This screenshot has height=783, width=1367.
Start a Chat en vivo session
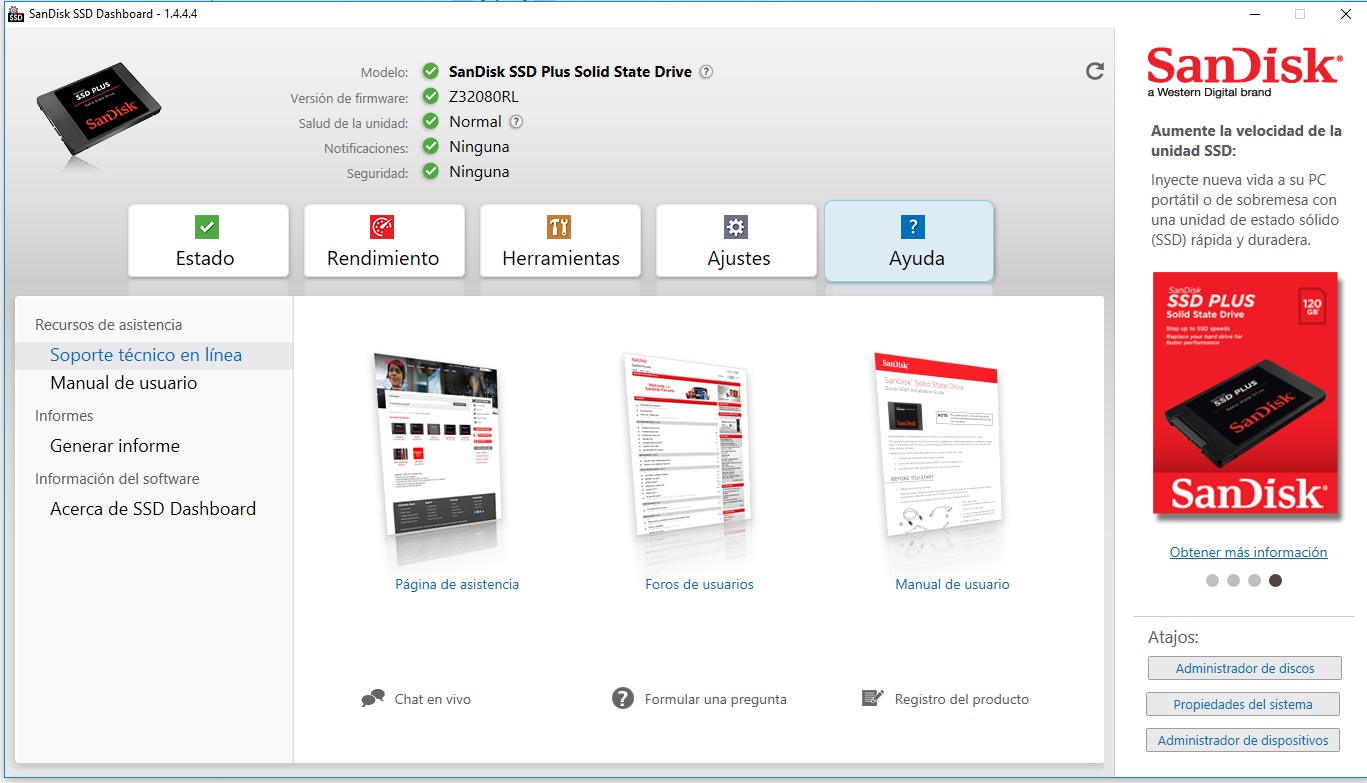point(432,699)
